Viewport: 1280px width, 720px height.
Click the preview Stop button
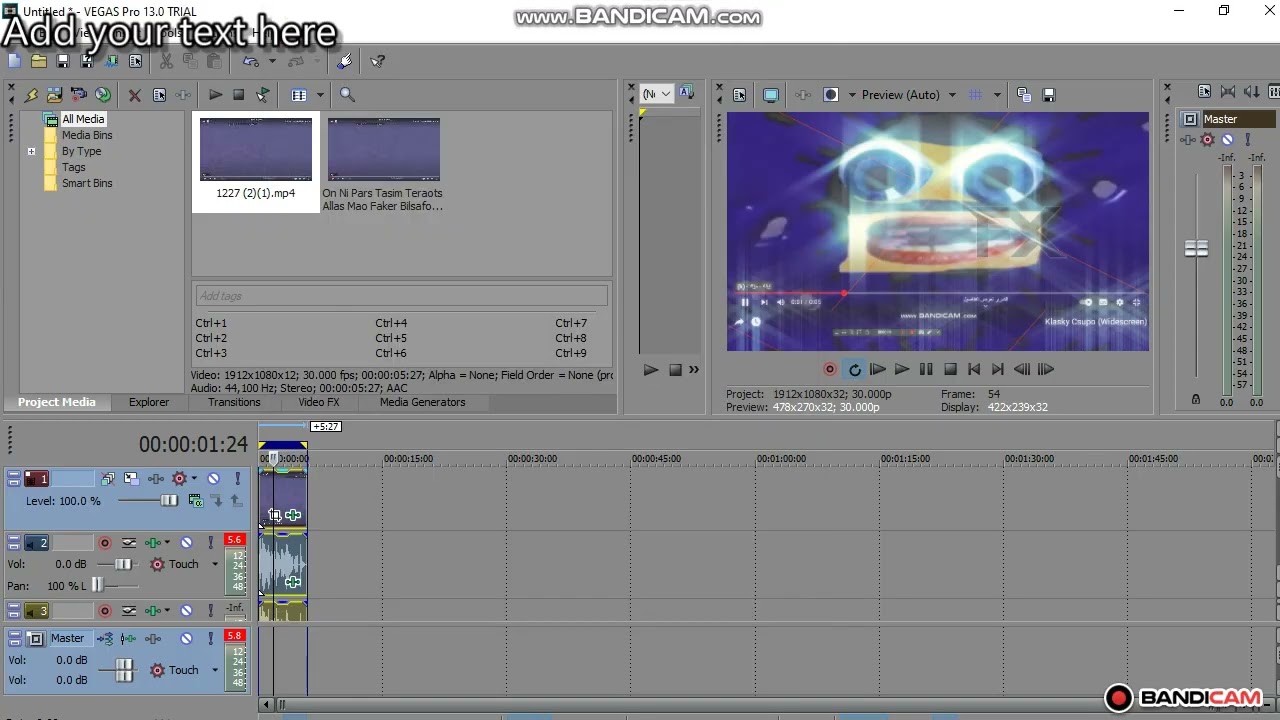tap(950, 370)
